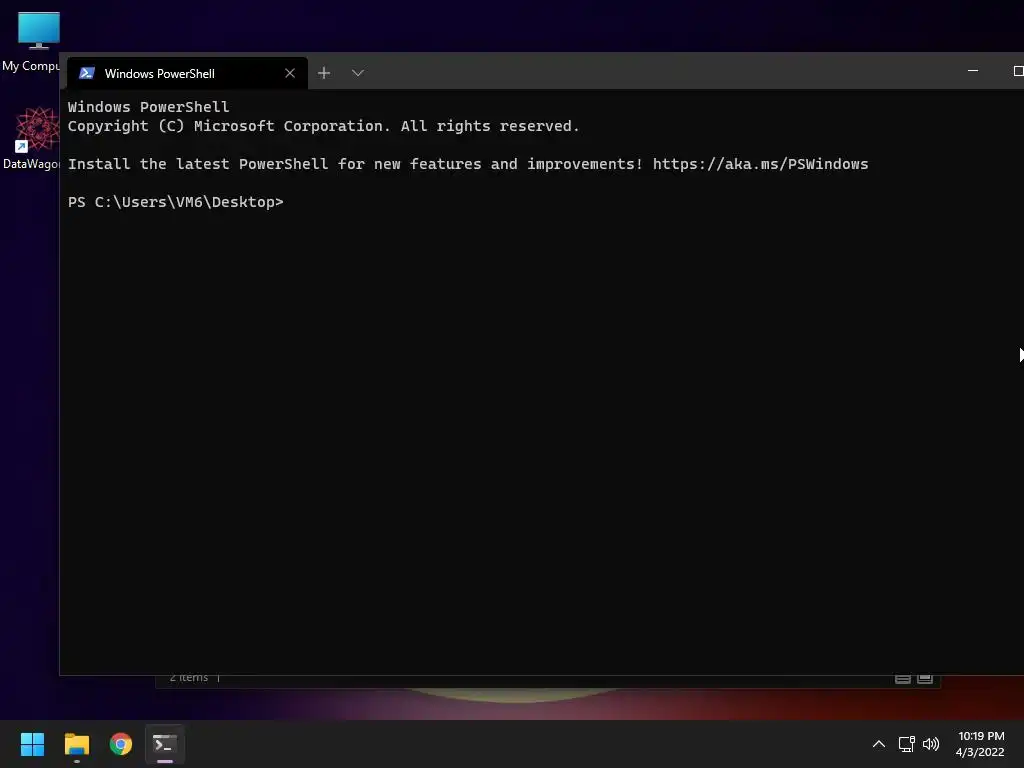Show hidden system tray icons
Screen dimensions: 1024x768
pyautogui.click(x=879, y=744)
